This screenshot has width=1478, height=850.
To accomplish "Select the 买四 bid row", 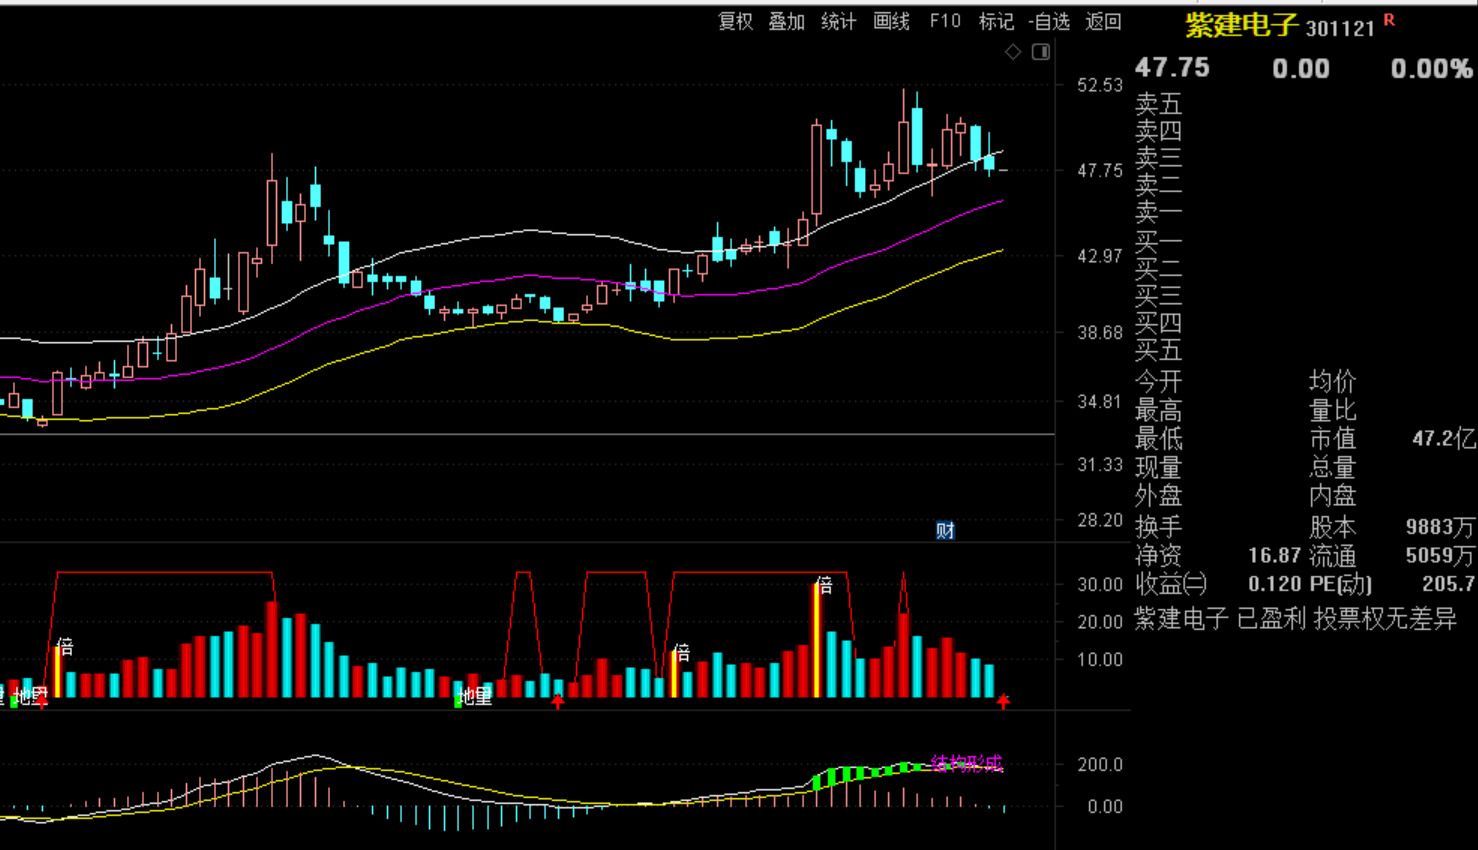I will [1158, 323].
